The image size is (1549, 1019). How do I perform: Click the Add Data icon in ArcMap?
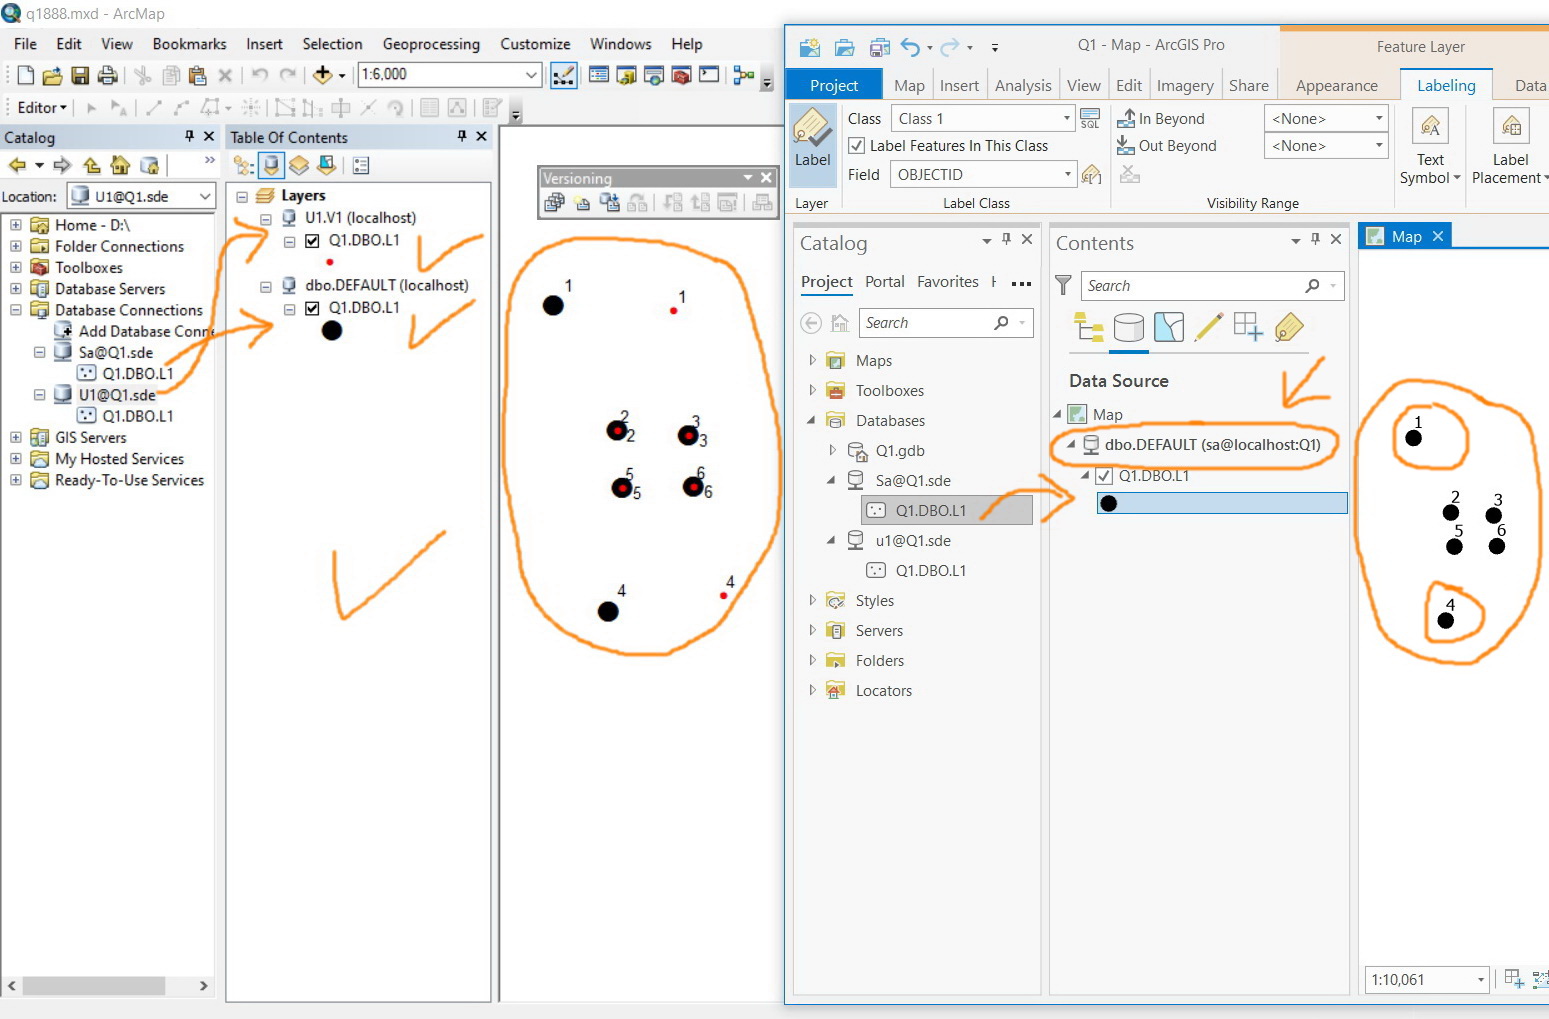click(322, 75)
